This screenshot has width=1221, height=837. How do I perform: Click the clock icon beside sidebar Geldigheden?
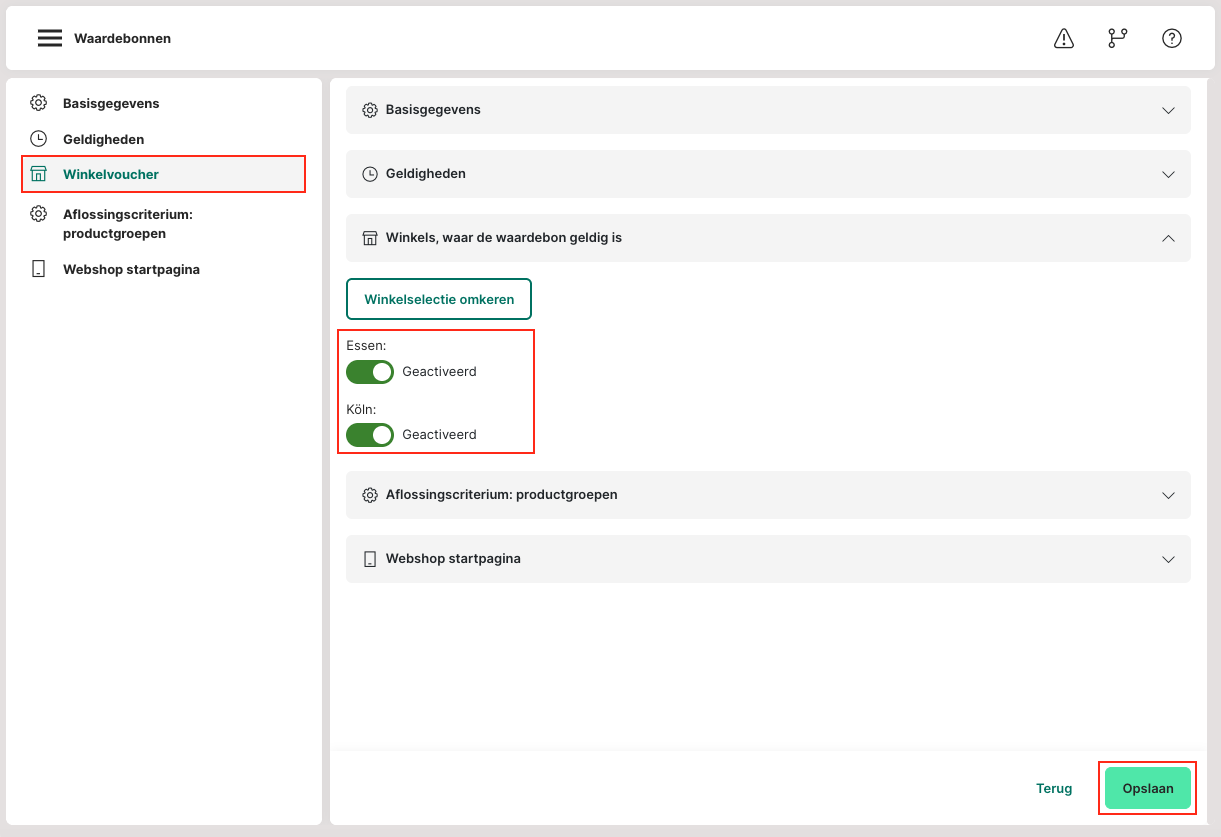(38, 139)
